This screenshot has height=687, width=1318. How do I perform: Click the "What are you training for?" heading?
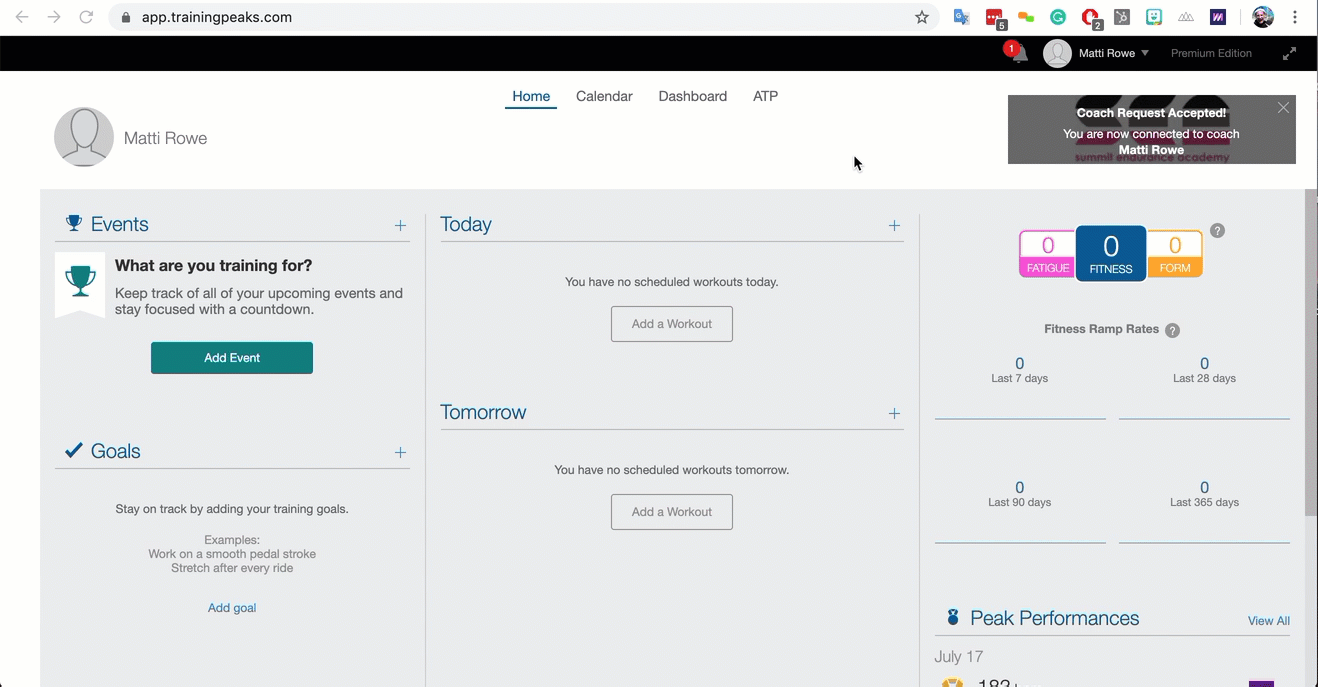[x=213, y=266]
